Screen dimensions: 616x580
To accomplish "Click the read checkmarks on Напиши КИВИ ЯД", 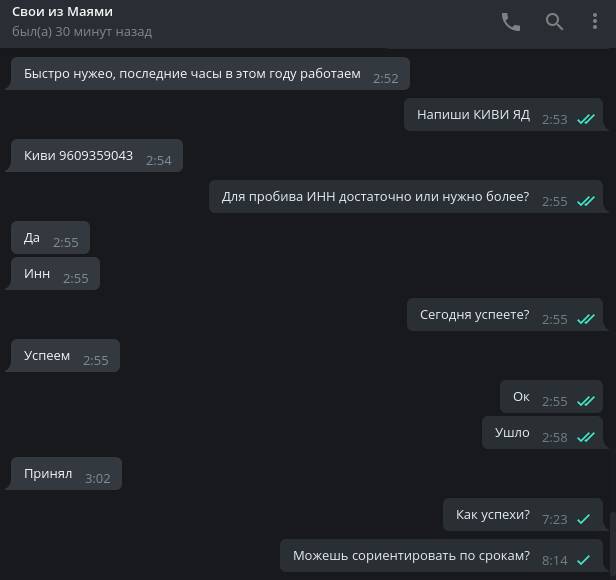I will click(586, 119).
